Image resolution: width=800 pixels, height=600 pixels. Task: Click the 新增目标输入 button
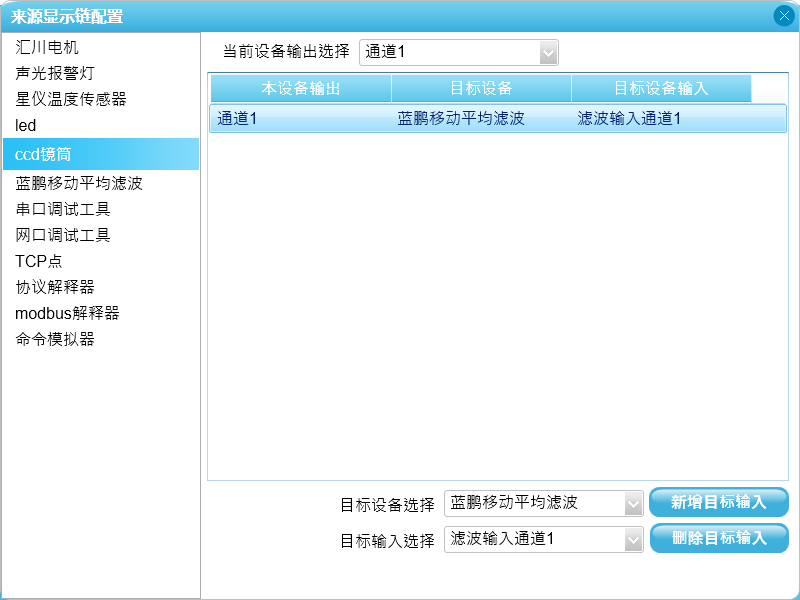tap(718, 502)
